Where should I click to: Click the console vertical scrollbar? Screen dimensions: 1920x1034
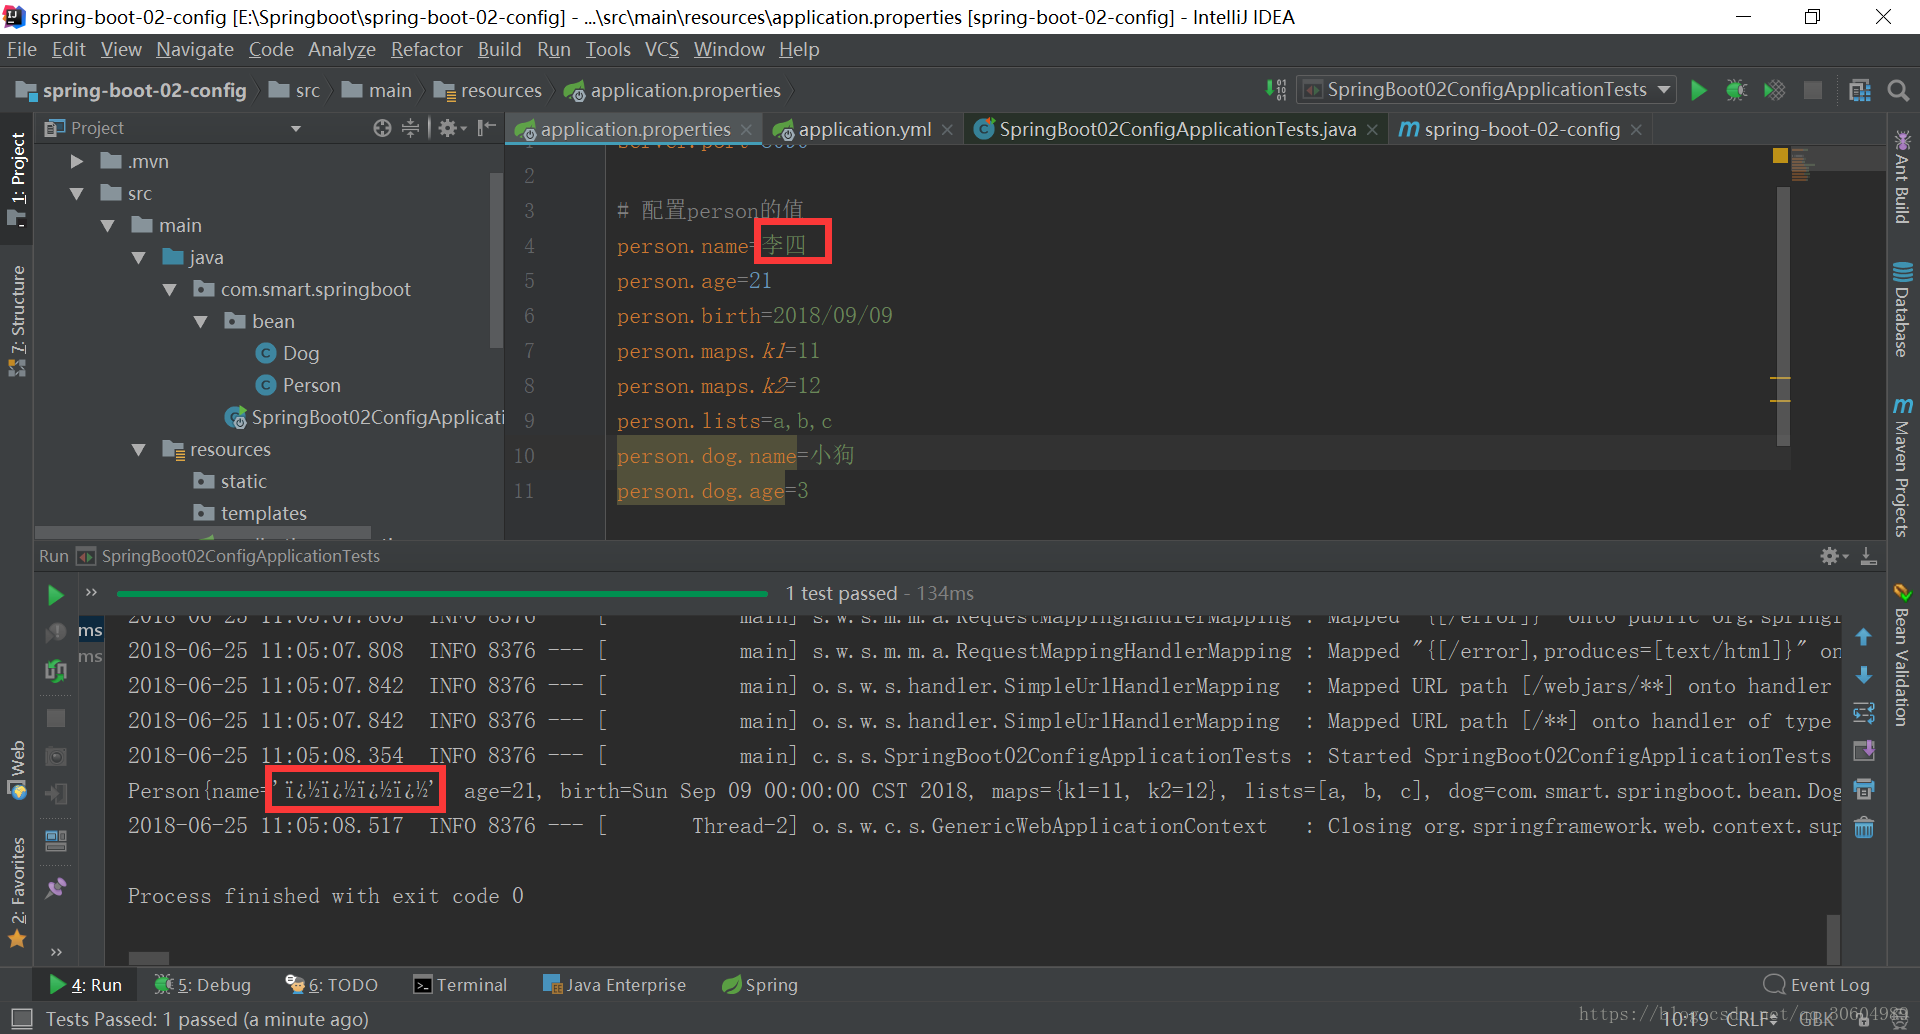(1833, 938)
